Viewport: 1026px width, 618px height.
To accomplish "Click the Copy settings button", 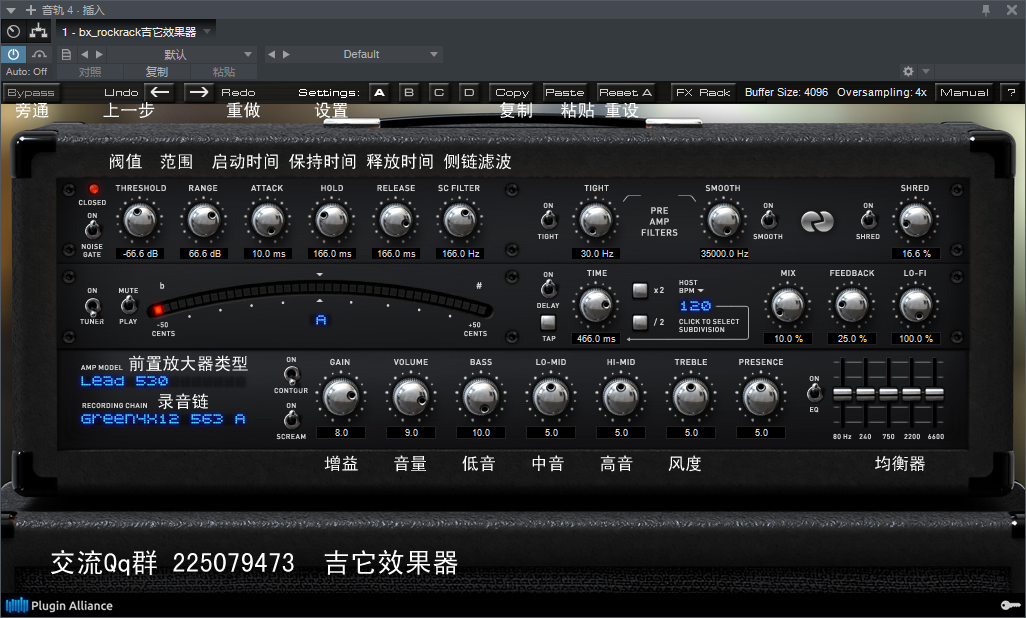I will click(x=512, y=92).
